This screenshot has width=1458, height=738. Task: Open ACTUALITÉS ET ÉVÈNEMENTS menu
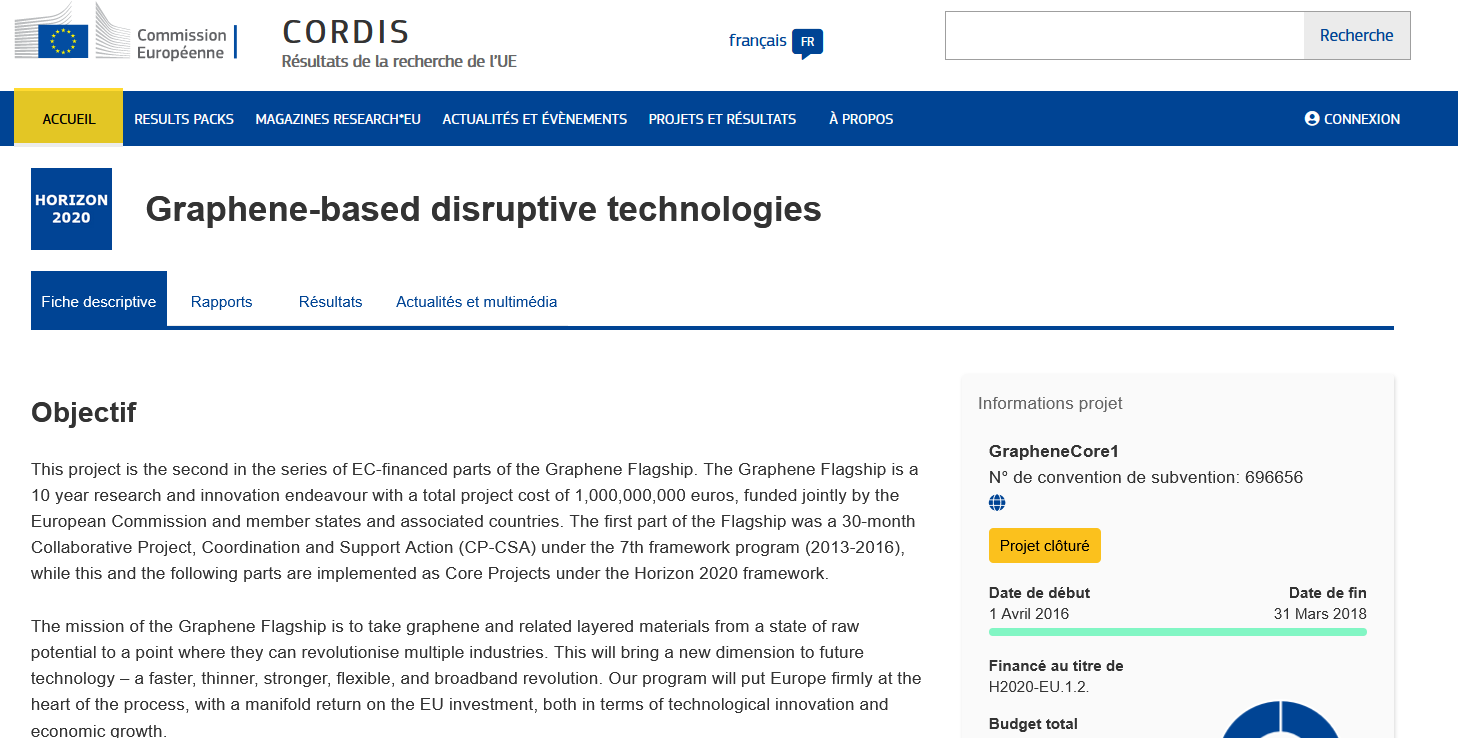(x=535, y=119)
